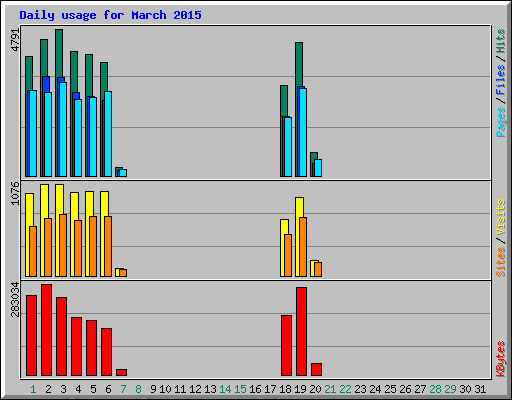This screenshot has width=512, height=400.
Task: Click the red KBytes bar for day 4
Action: pyautogui.click(x=76, y=347)
